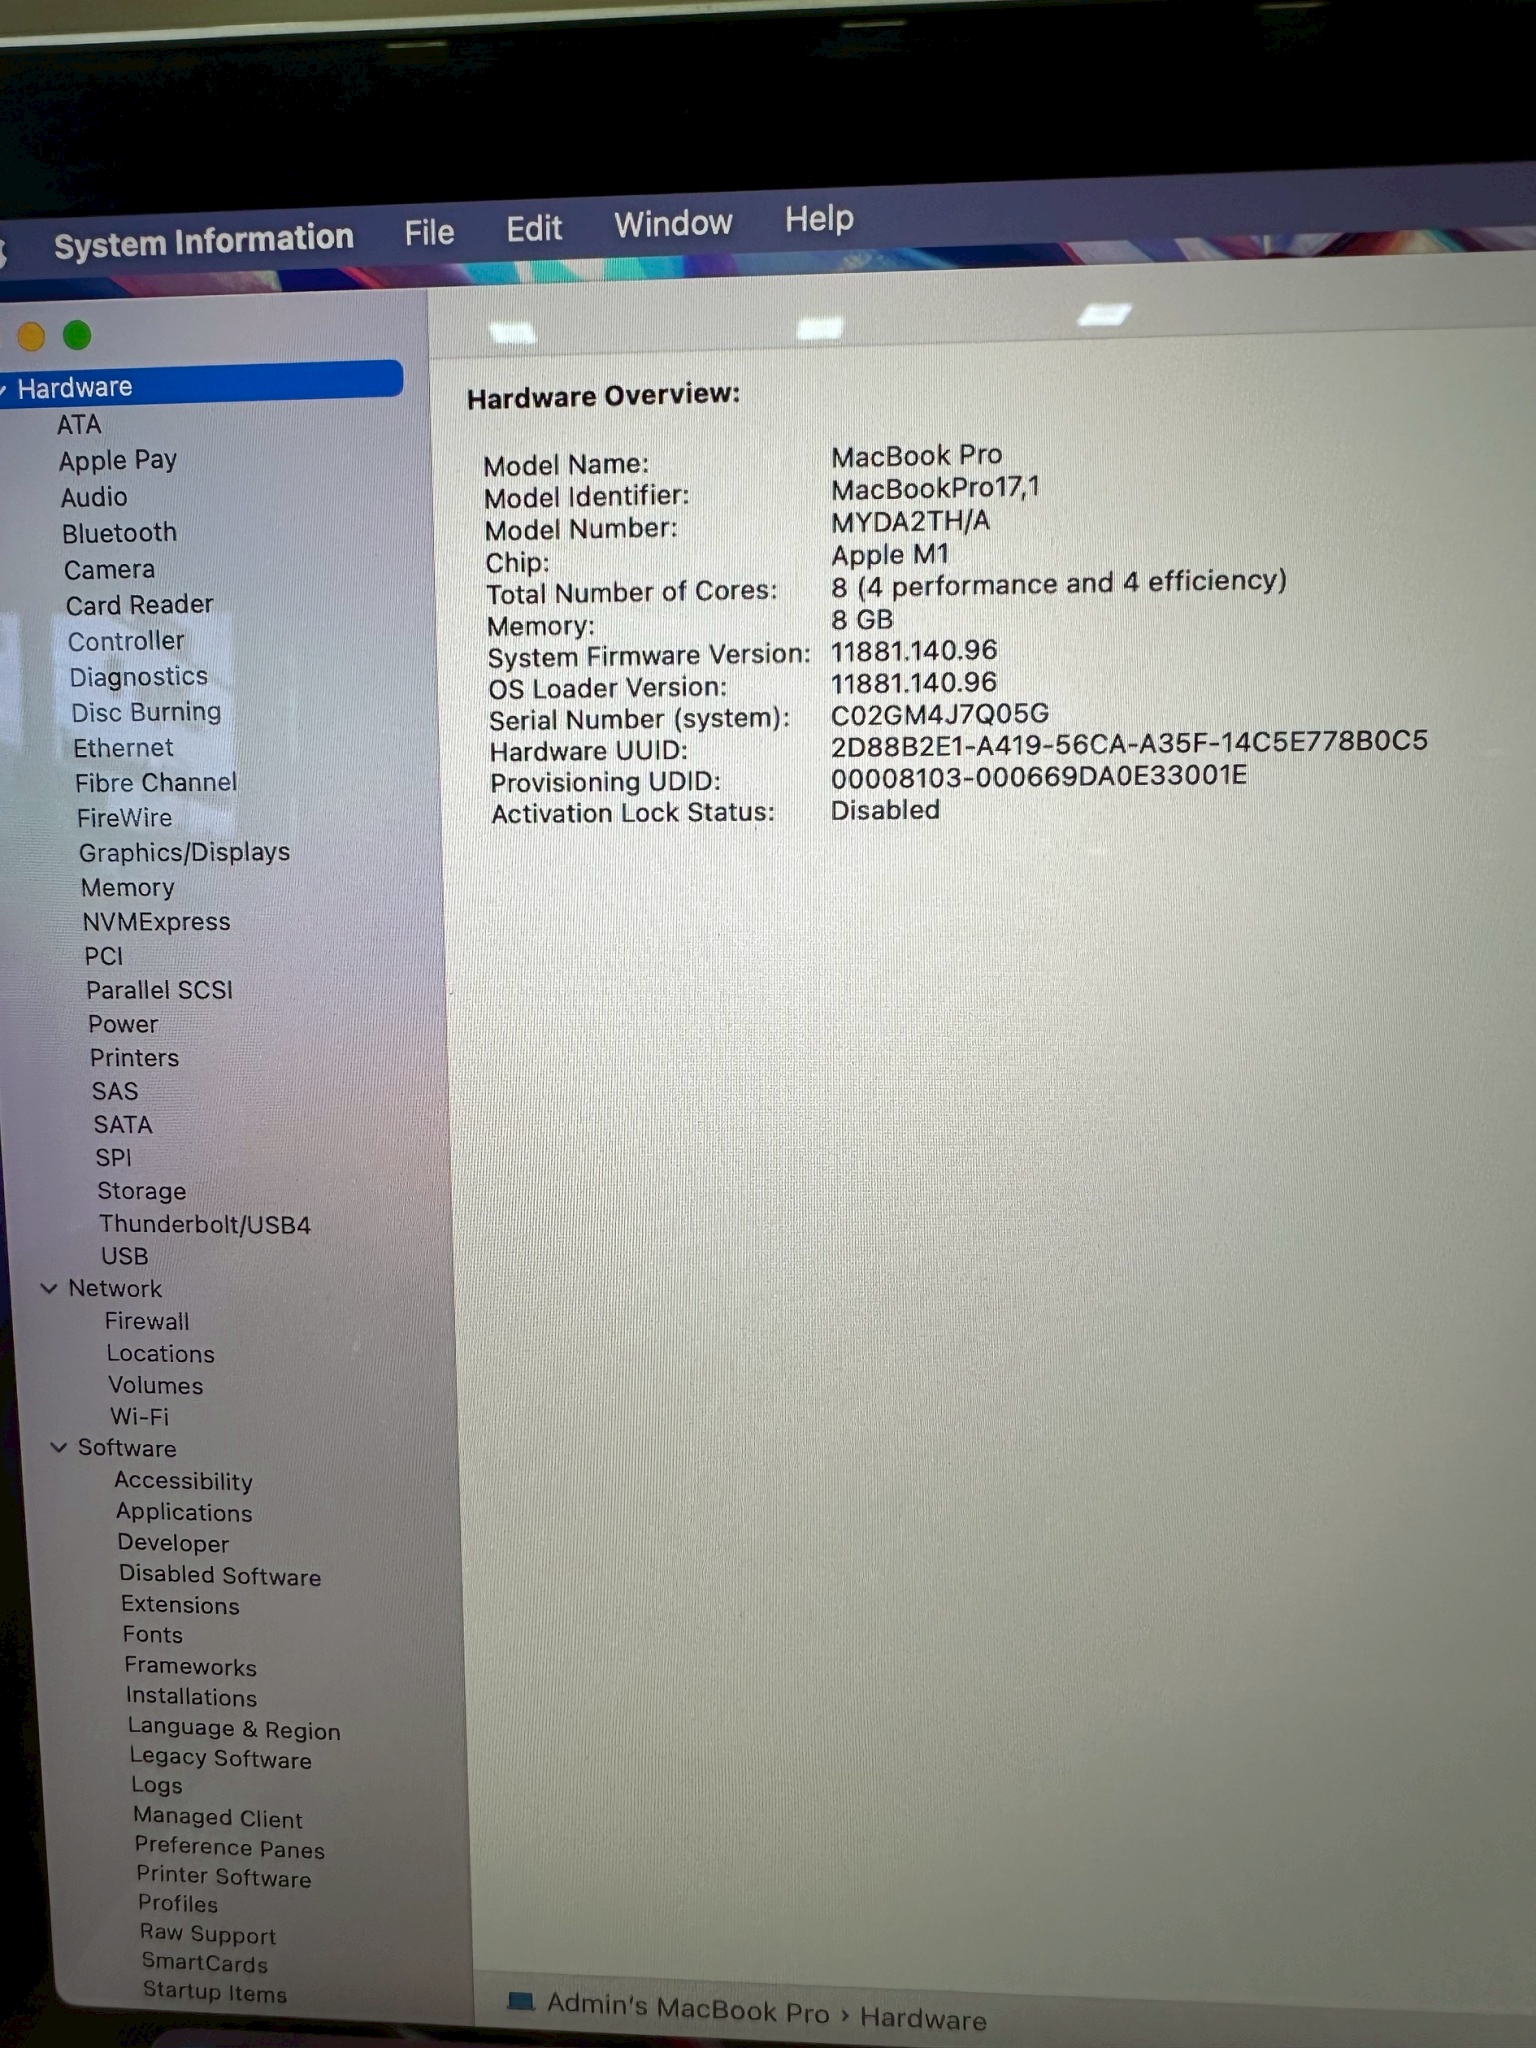Select Card Reader in the sidebar
The height and width of the screenshot is (2048, 1536).
click(x=139, y=605)
